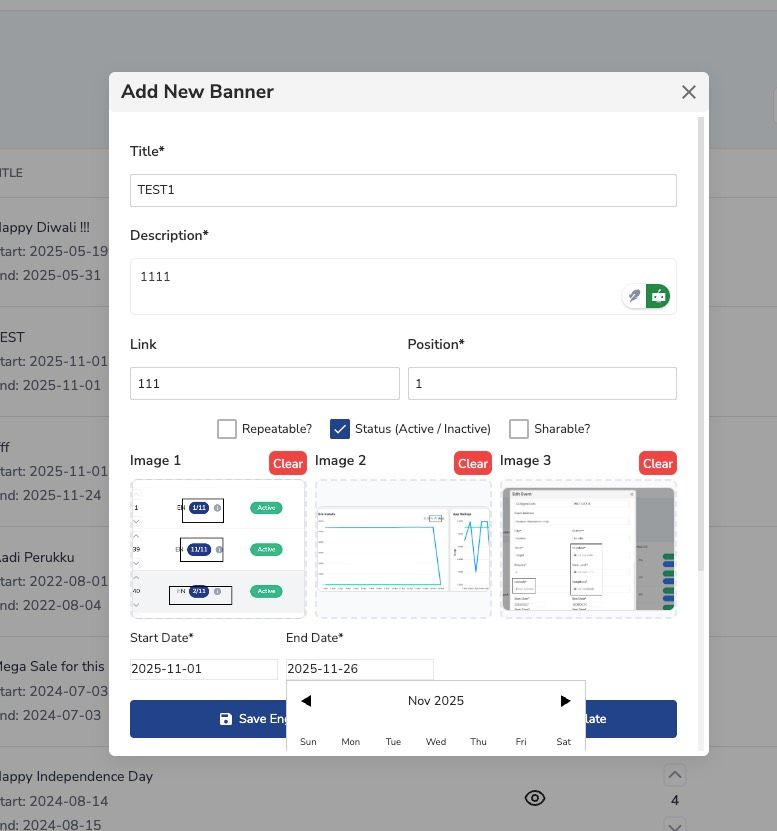The height and width of the screenshot is (831, 777).
Task: Click the eye view icon for Independence Day
Action: [x=535, y=797]
